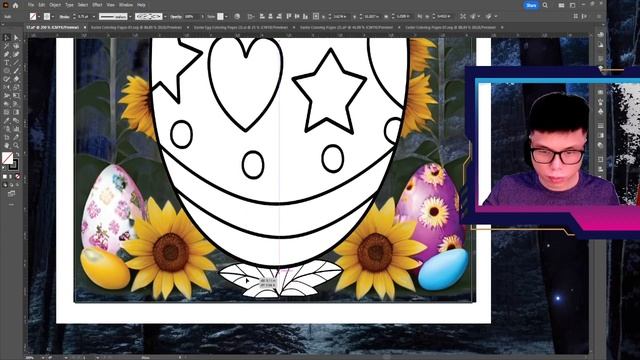Set paint to None button
Viewport: 640px width, 360px height.
18,176
